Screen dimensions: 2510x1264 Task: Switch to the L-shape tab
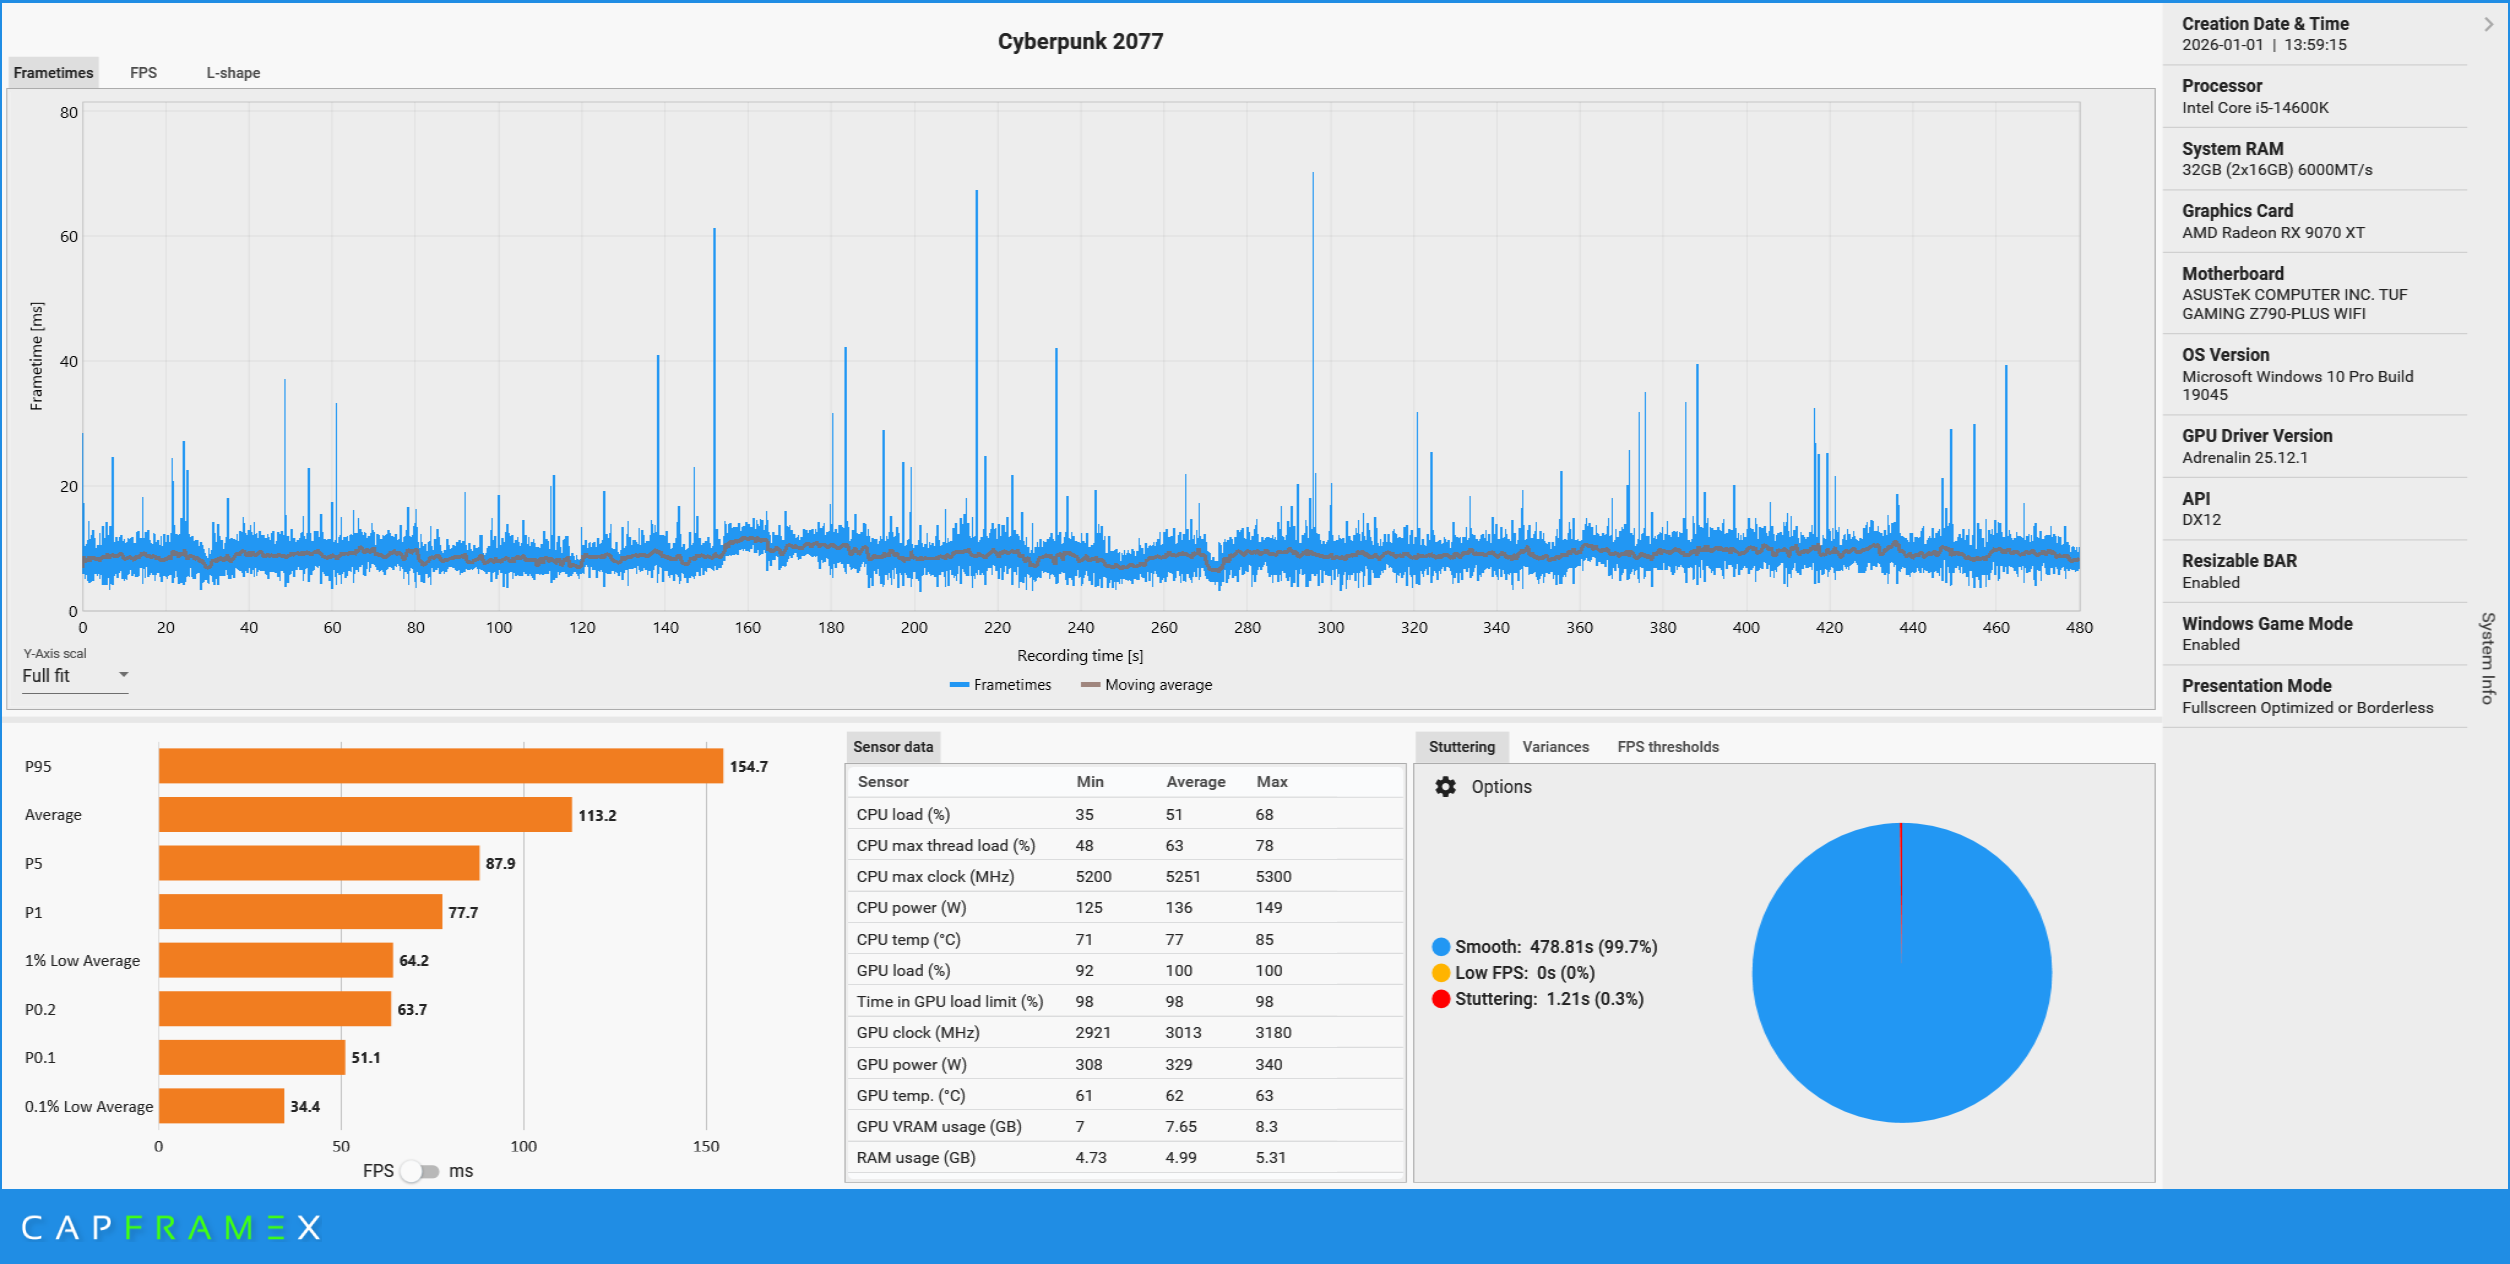(x=233, y=73)
